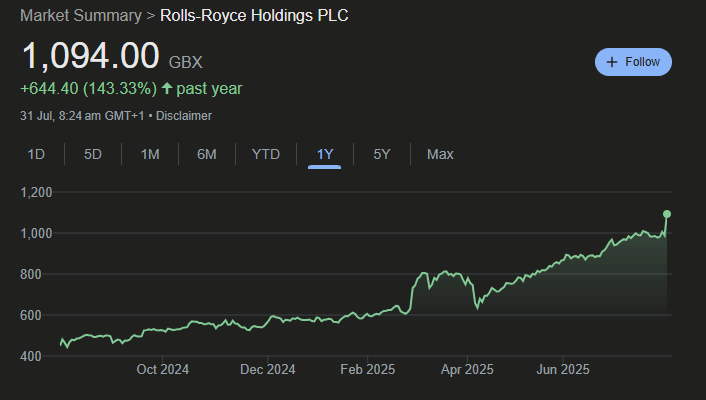Switch the chart to 5Y view
Screen dimensions: 706x400
(382, 154)
